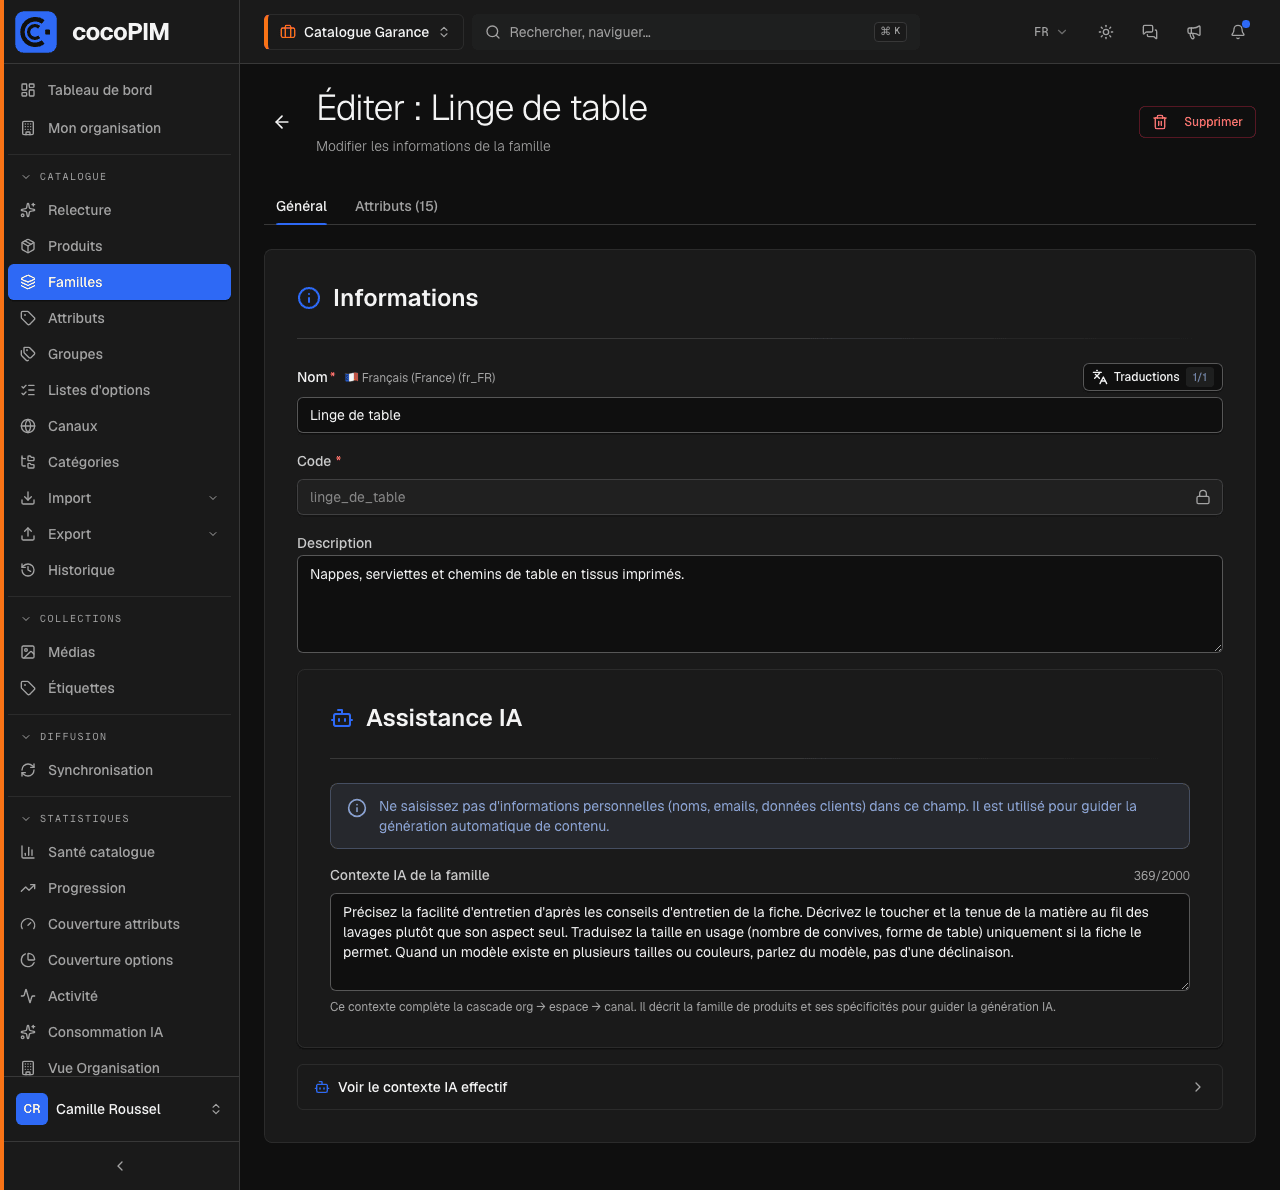Open Relecture from the sidebar
Viewport: 1280px width, 1190px height.
click(119, 210)
